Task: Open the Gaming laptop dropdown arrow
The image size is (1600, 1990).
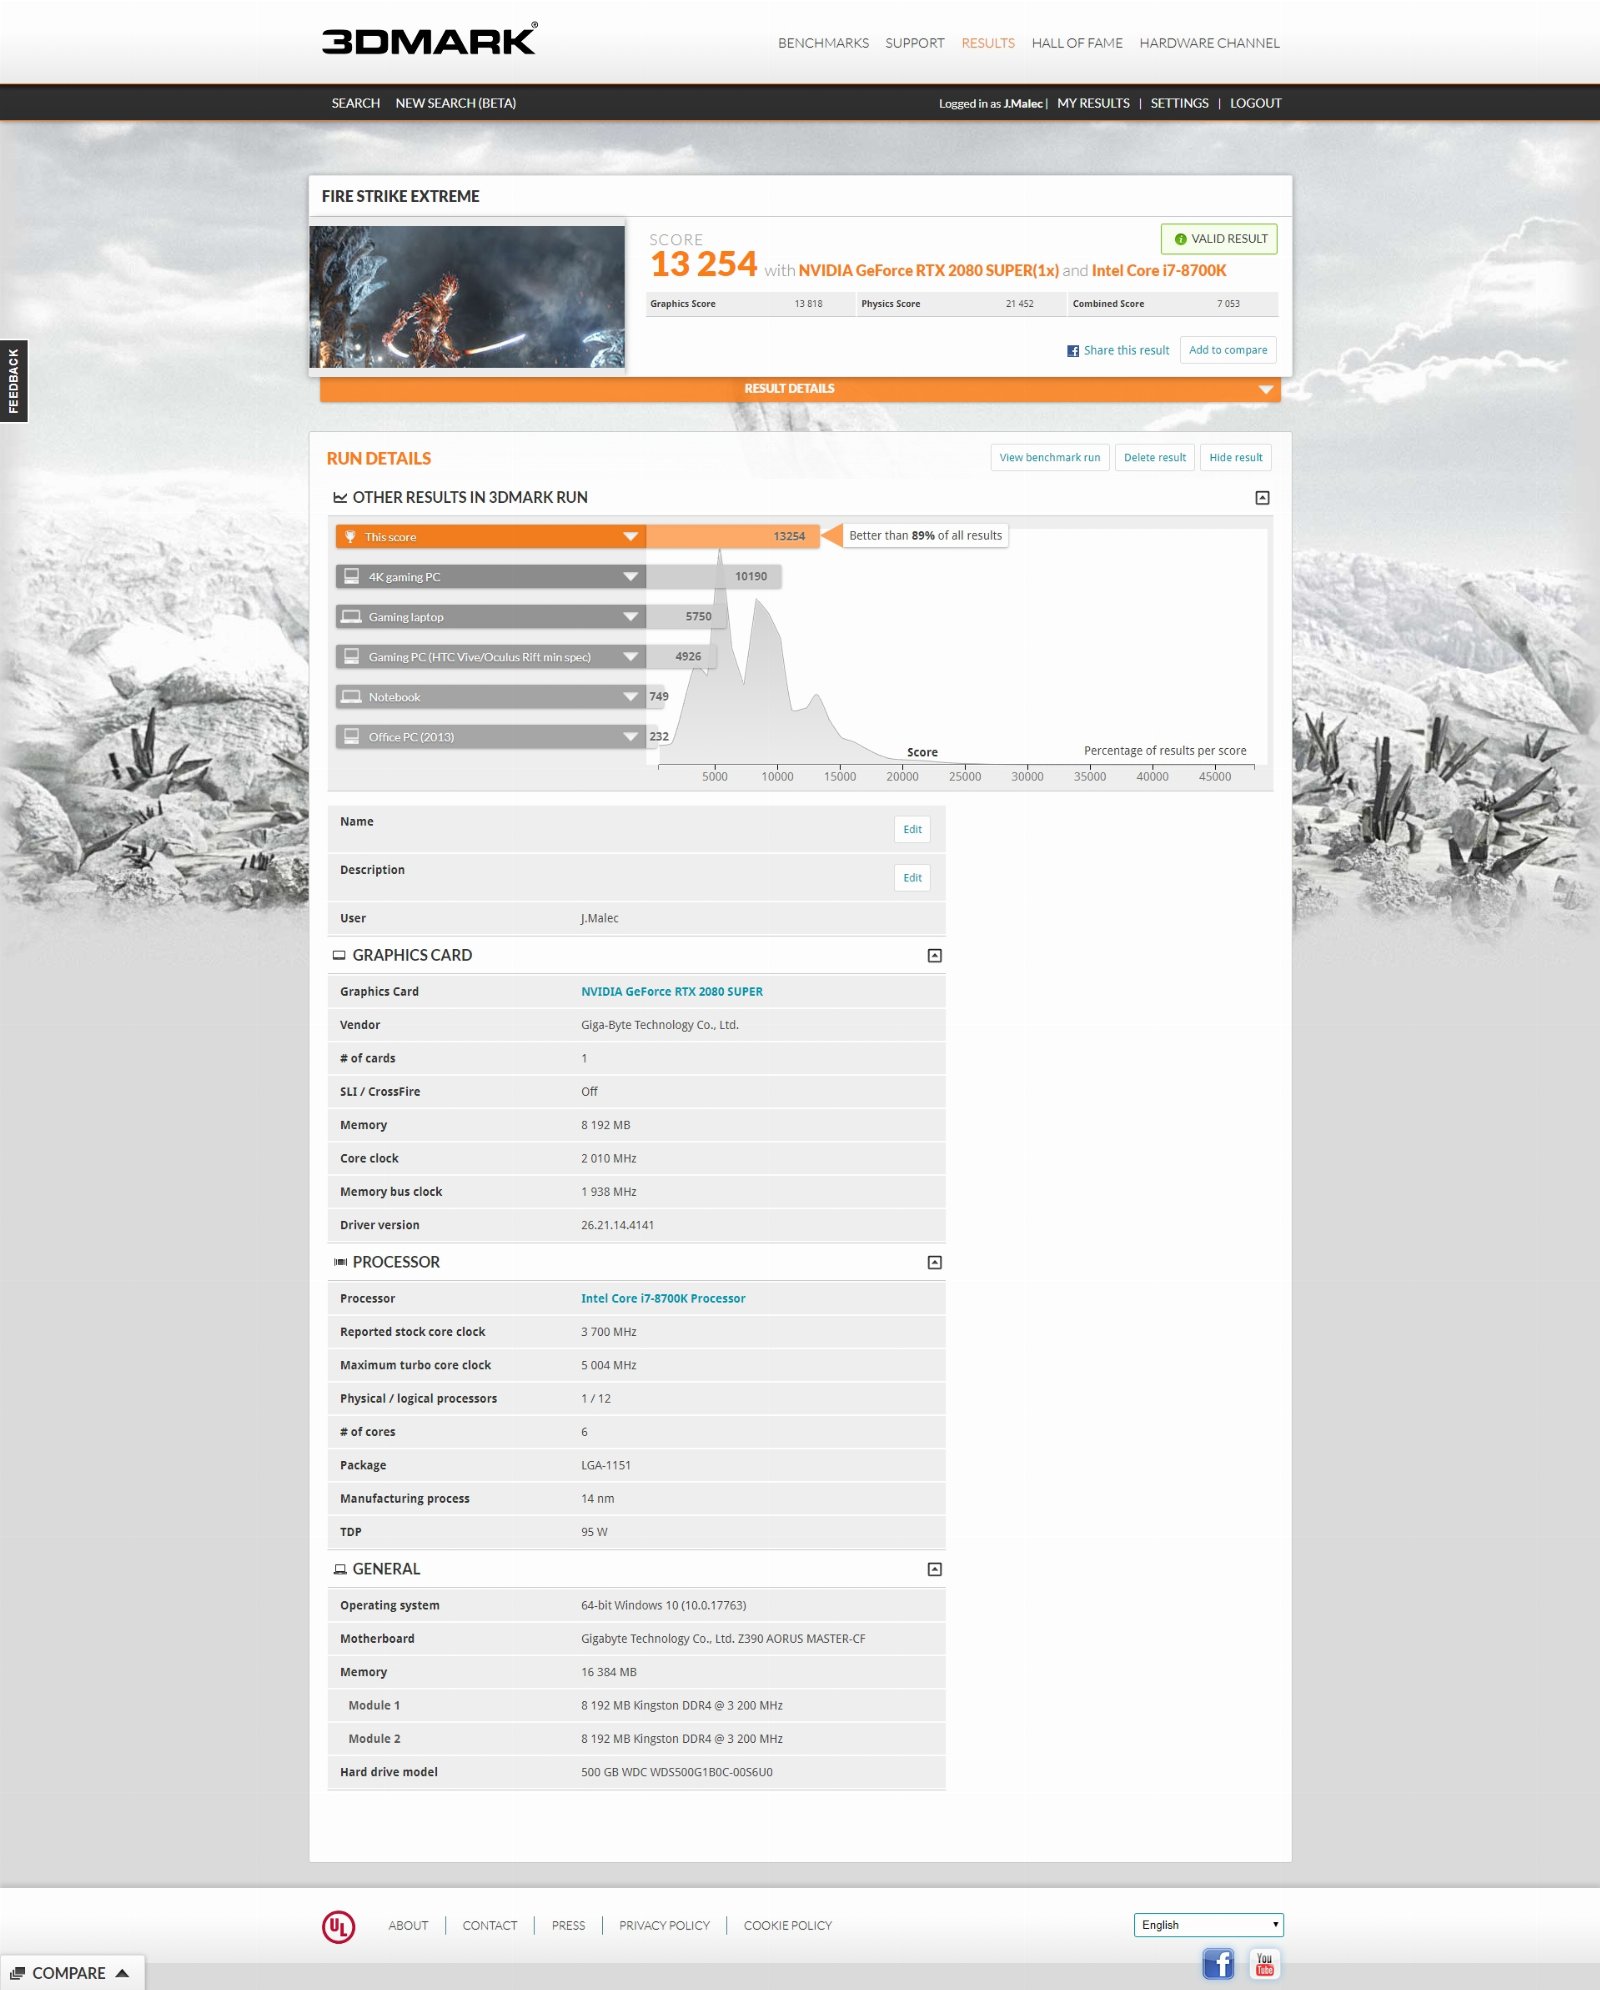Action: point(630,616)
